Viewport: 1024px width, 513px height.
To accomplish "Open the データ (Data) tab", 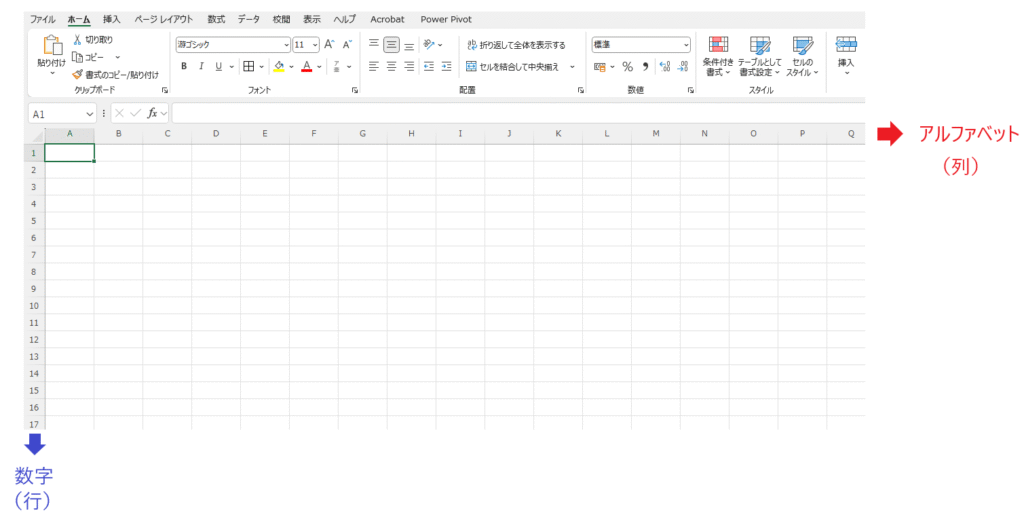I will click(248, 19).
